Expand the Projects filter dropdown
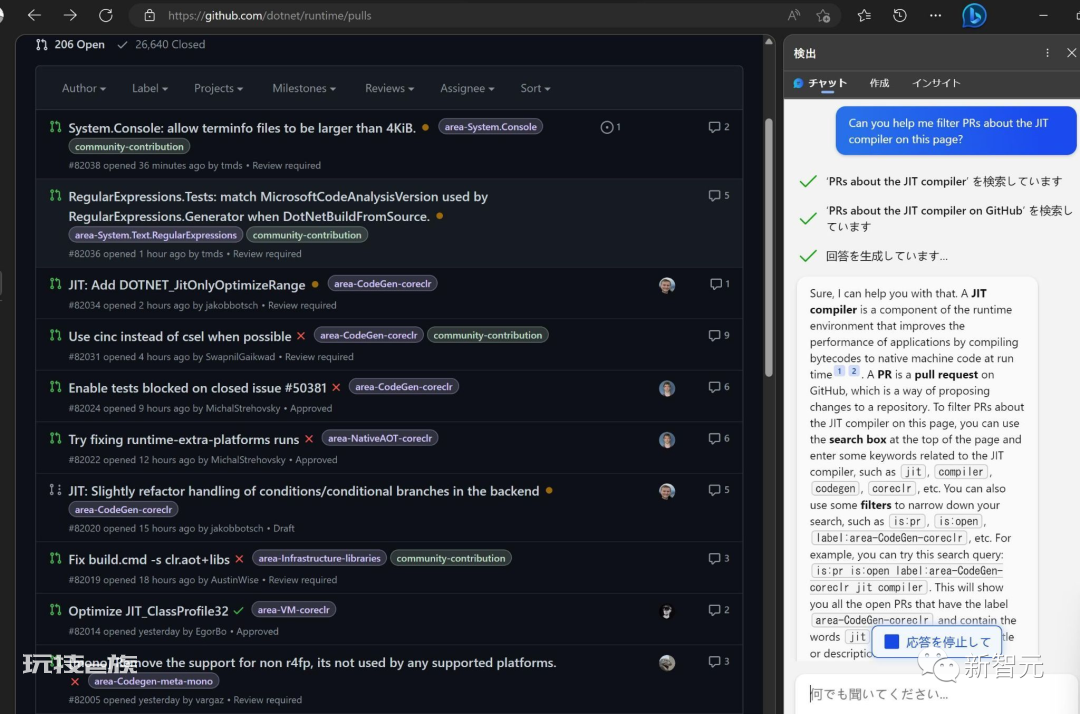1080x714 pixels. [x=218, y=88]
